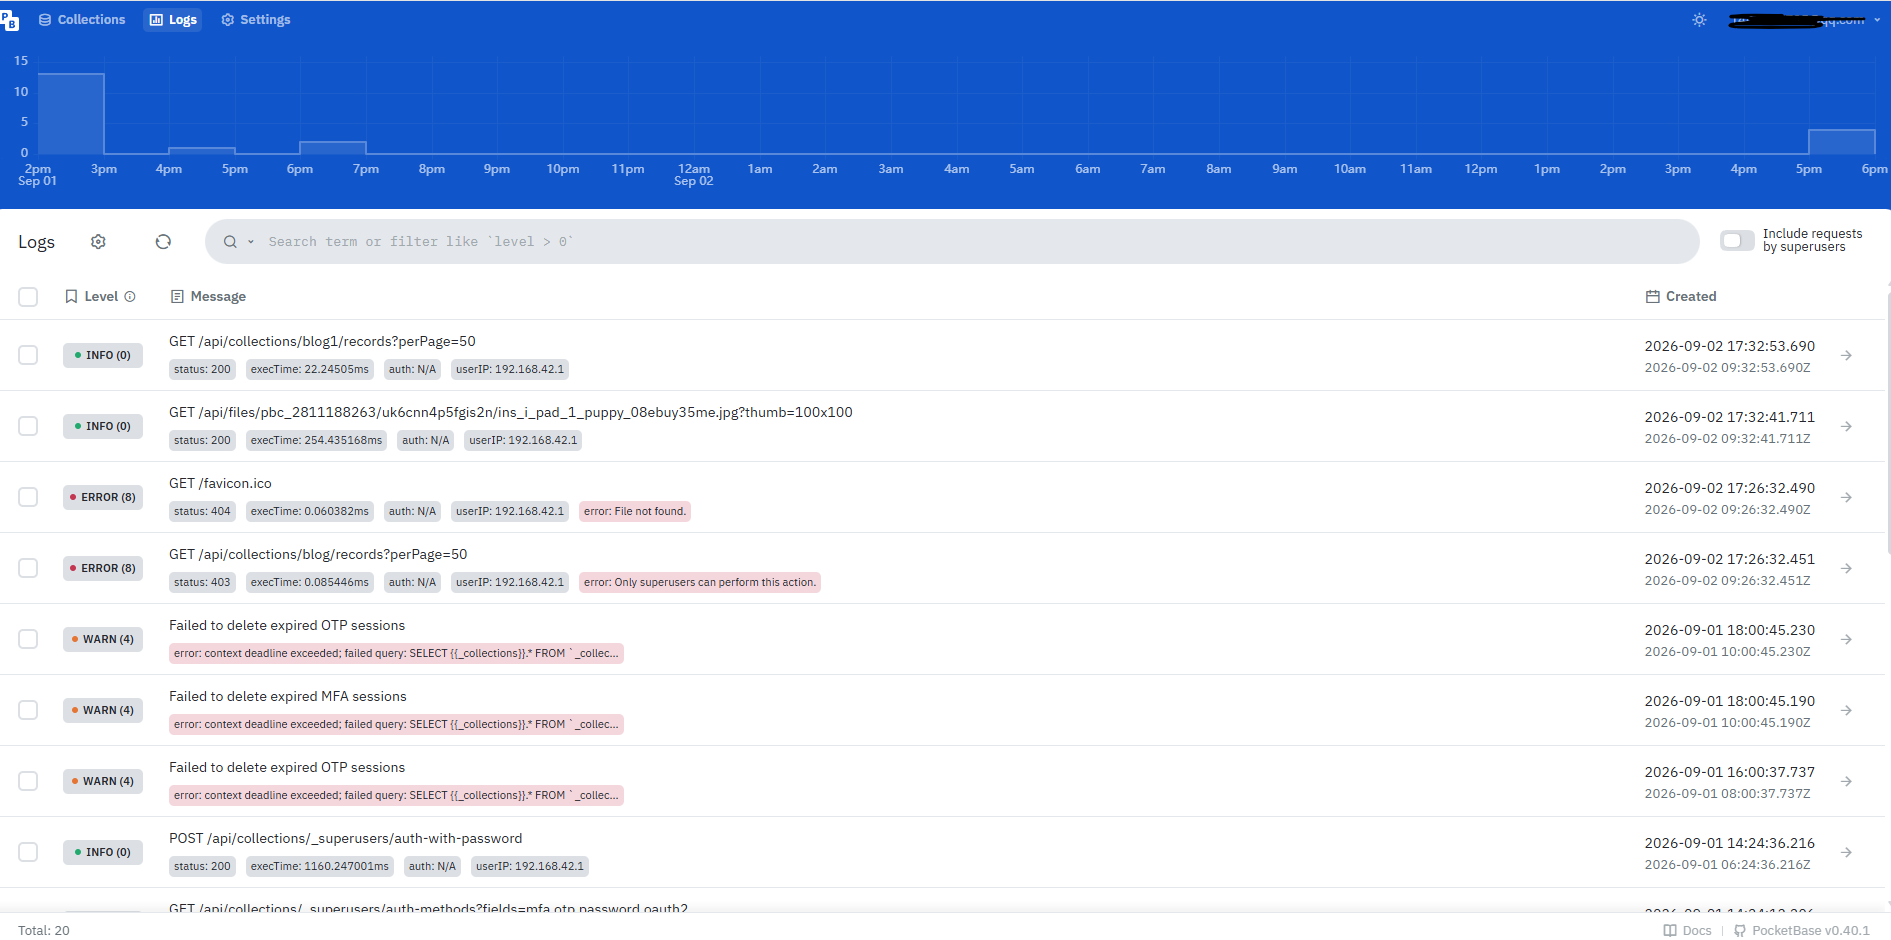Screen dimensions: 1891x940
Task: Select checkbox for favicon.ico error row
Action: (28, 498)
